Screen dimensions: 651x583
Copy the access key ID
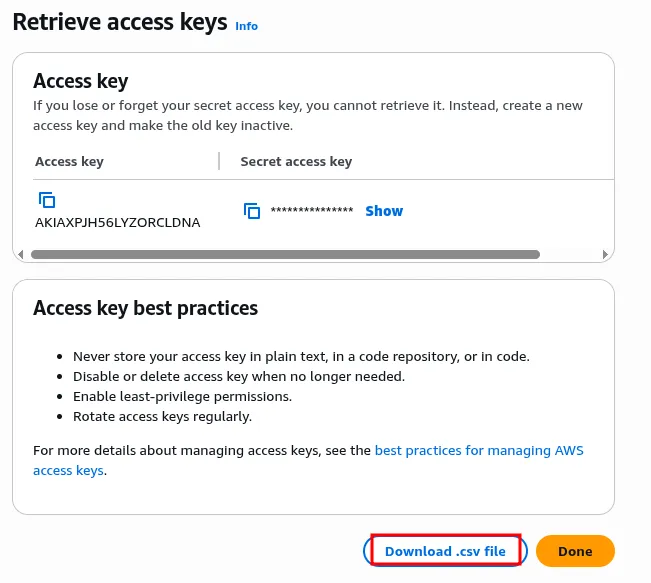coord(47,200)
